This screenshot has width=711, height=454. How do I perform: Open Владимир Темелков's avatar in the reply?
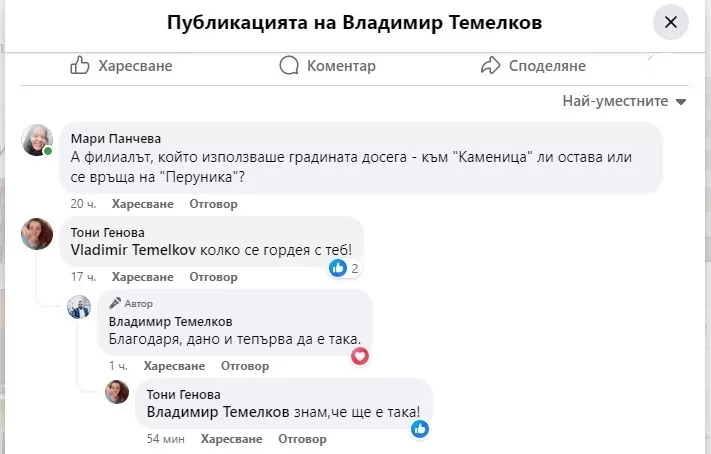79,307
